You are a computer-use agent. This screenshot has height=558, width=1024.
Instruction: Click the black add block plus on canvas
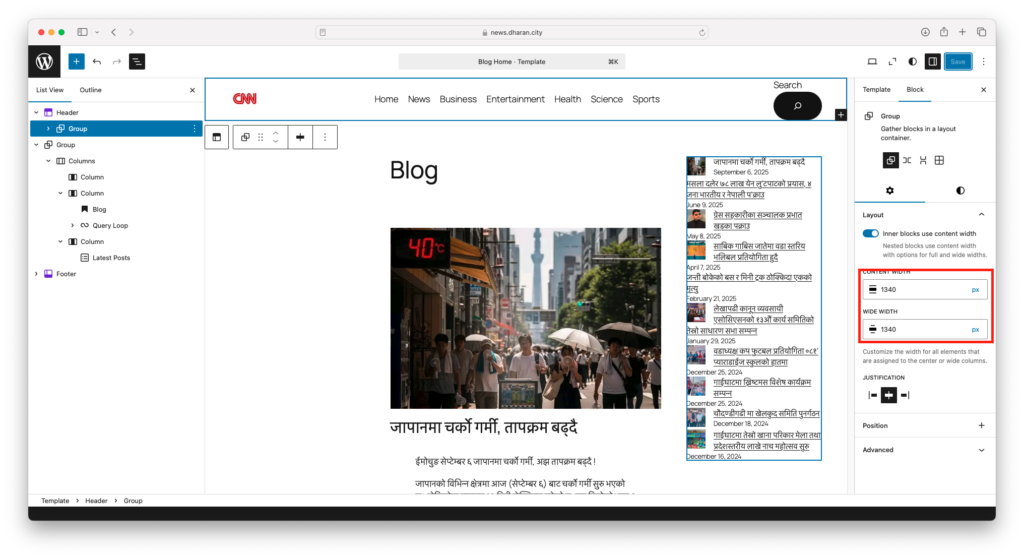[840, 115]
